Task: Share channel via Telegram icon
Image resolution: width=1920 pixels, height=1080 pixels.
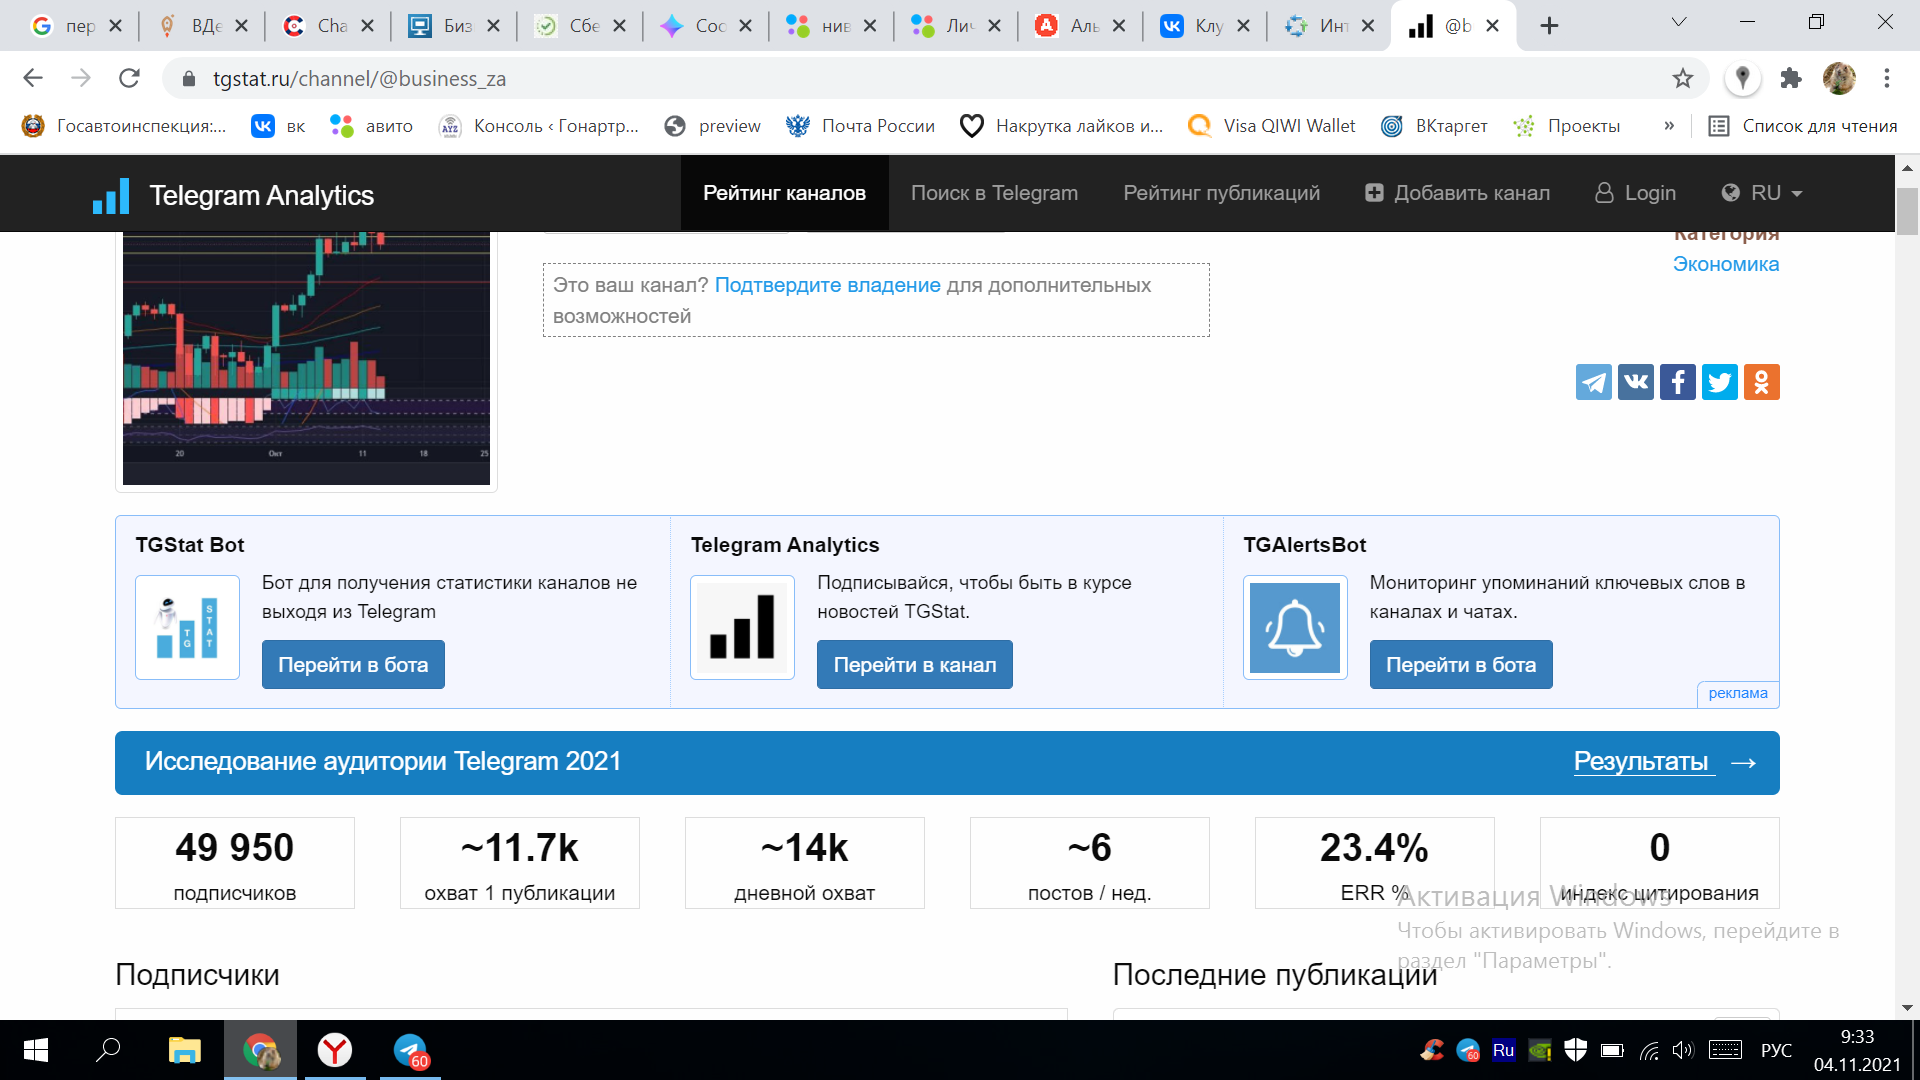Action: (x=1593, y=382)
